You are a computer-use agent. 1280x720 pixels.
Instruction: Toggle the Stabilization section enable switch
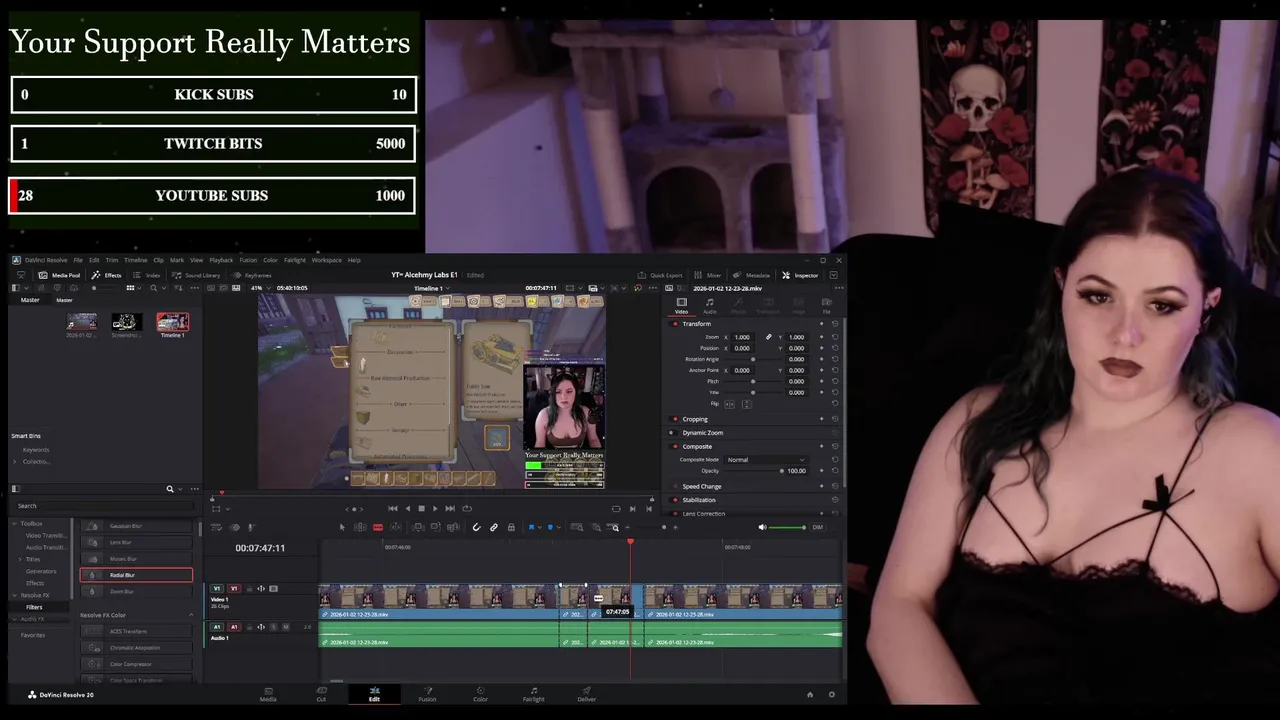675,500
